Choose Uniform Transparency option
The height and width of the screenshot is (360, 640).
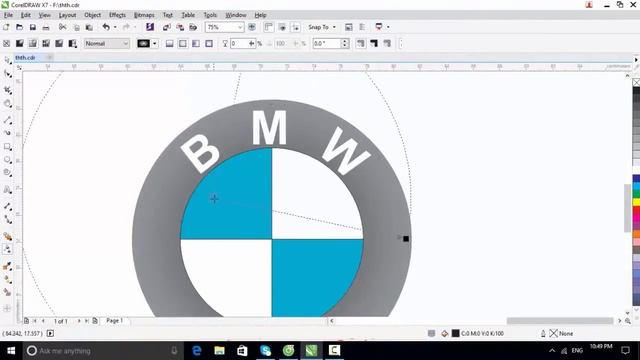[19, 43]
